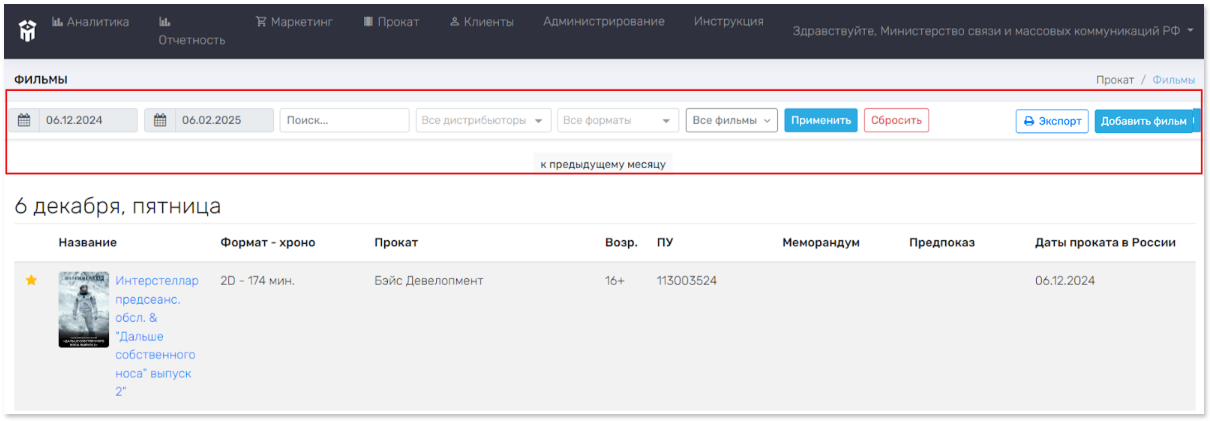Click the Поиск search field

(x=345, y=120)
